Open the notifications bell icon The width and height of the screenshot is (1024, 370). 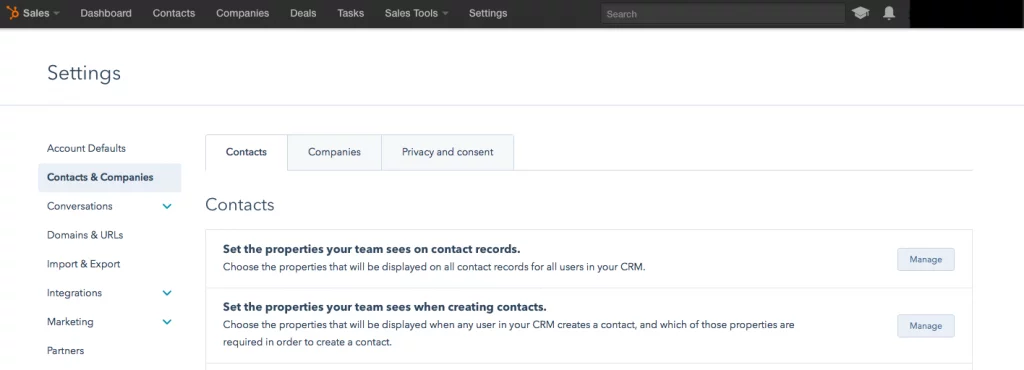(889, 13)
